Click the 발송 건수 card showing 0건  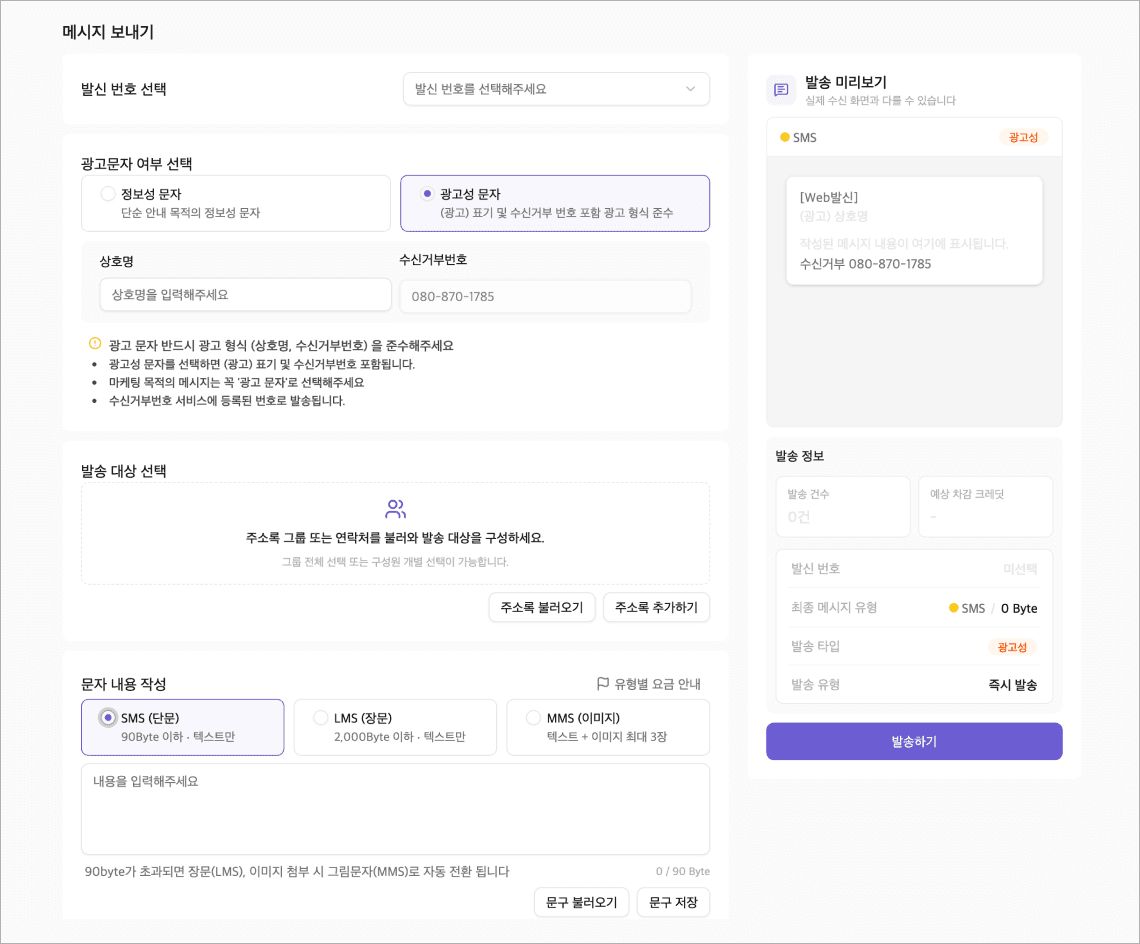click(x=843, y=507)
